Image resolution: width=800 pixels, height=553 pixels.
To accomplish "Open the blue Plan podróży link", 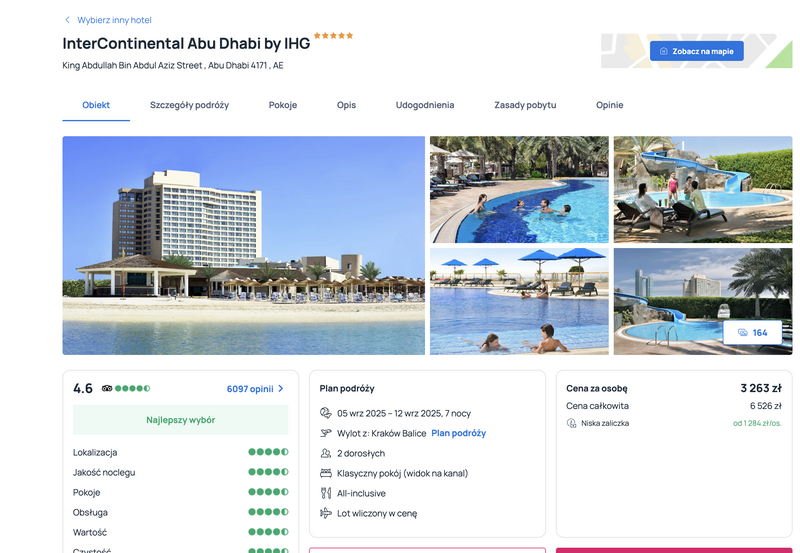I will click(459, 433).
